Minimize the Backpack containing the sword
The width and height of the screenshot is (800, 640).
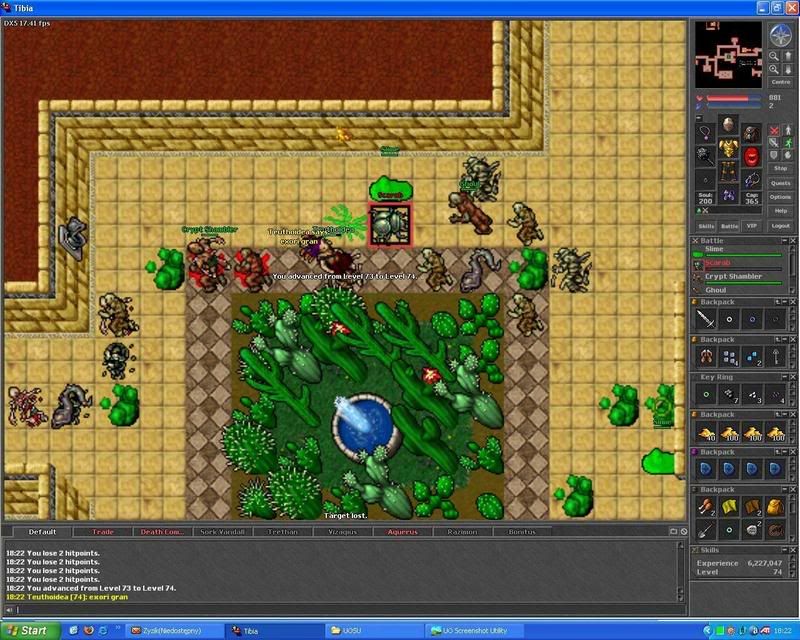(x=785, y=302)
